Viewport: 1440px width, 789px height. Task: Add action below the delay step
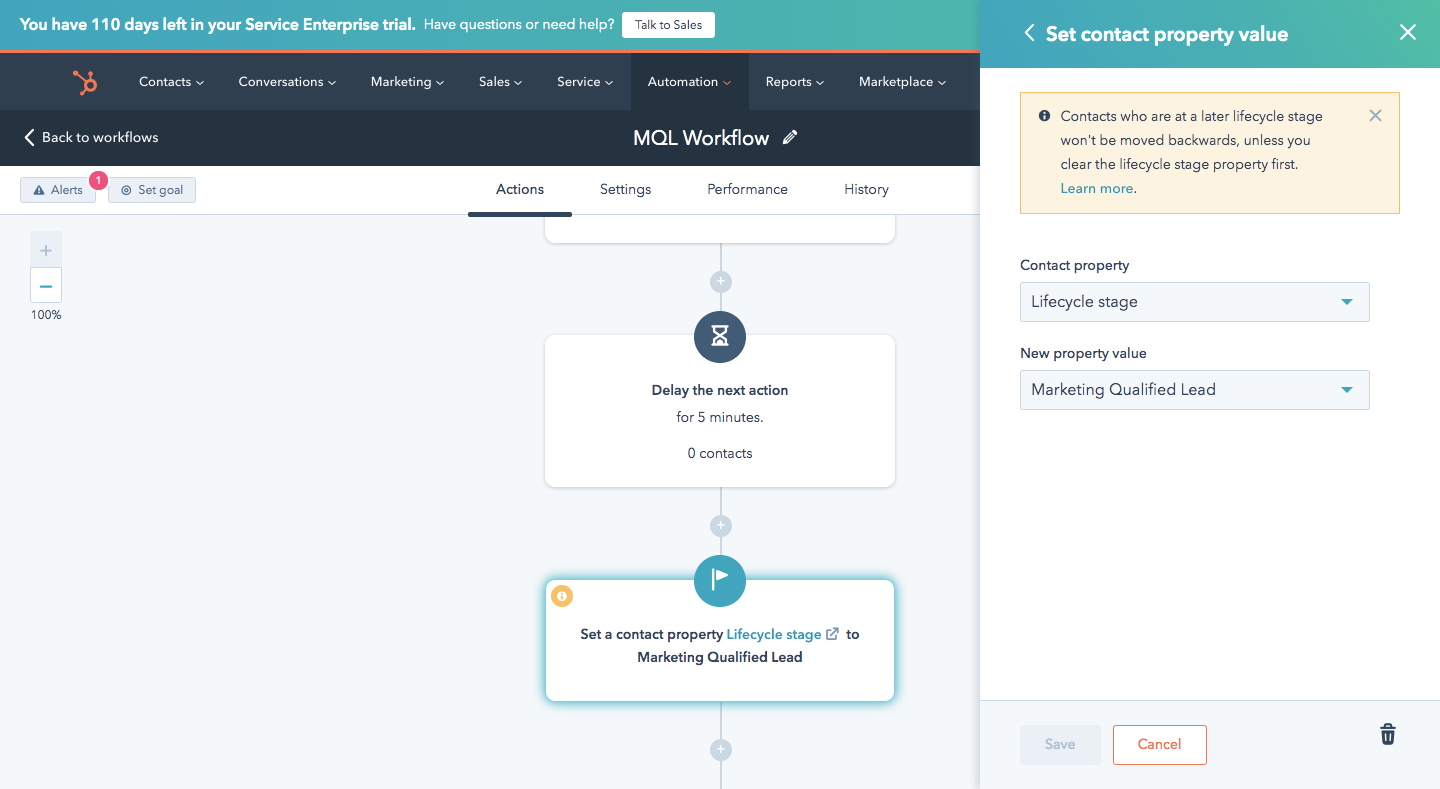[x=720, y=526]
